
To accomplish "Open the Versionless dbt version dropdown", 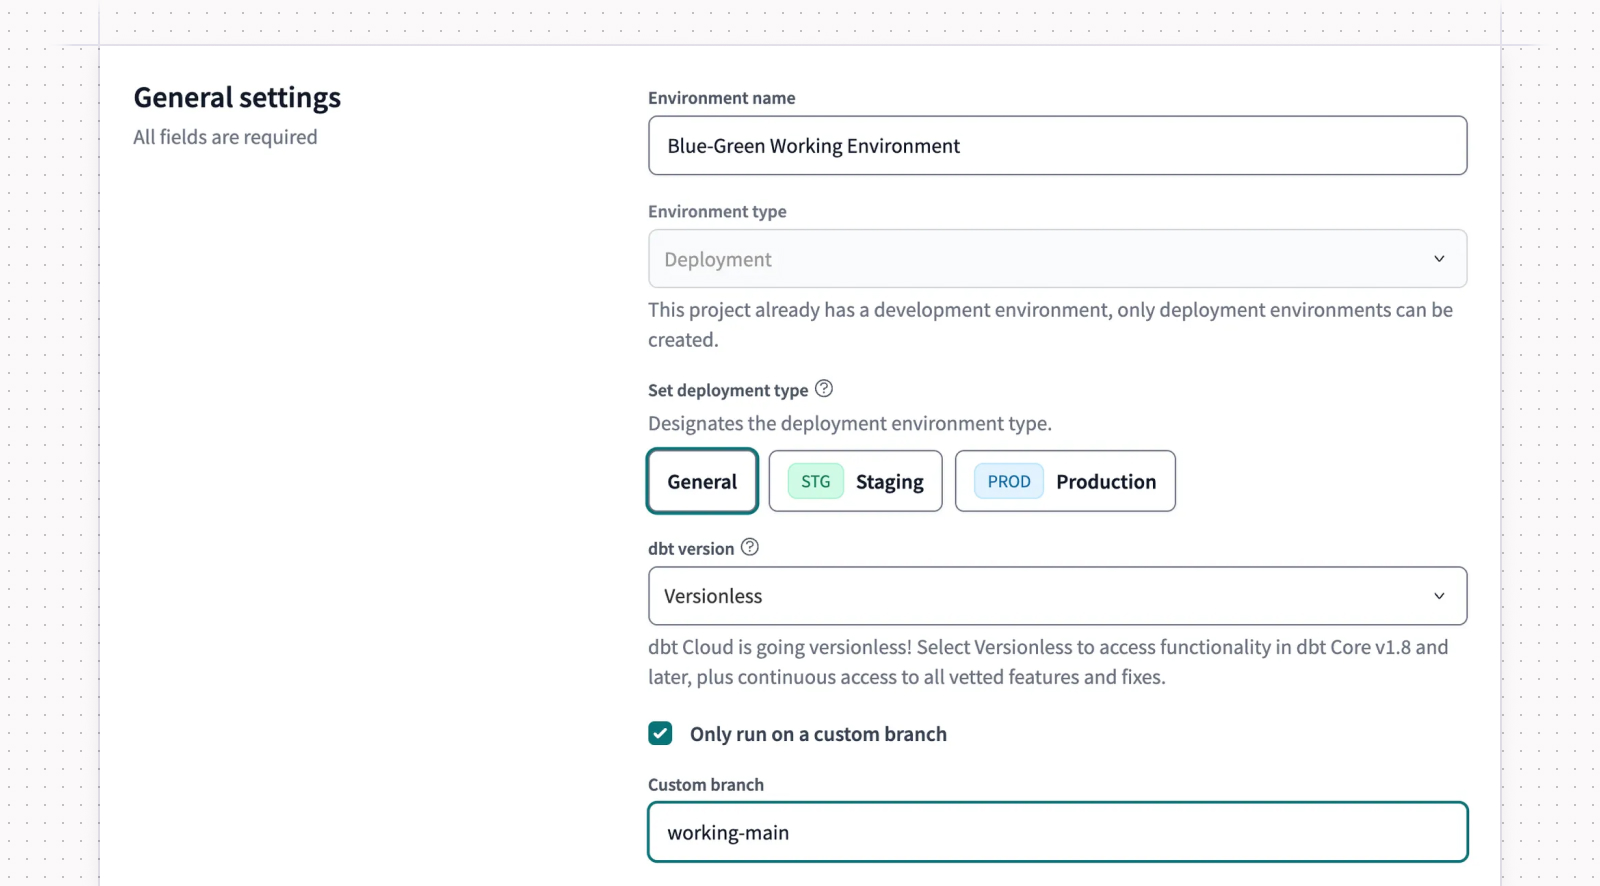I will tap(1057, 596).
